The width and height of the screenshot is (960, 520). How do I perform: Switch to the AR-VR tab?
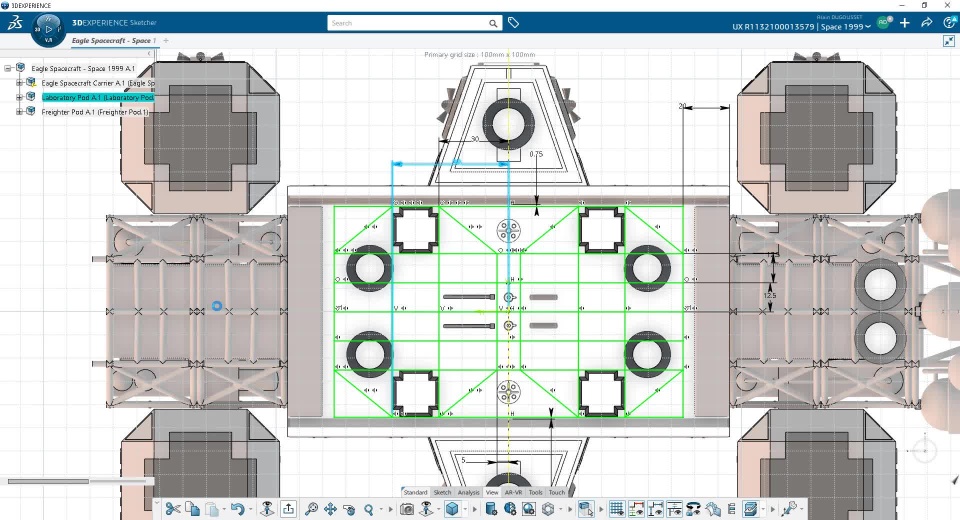pyautogui.click(x=513, y=492)
